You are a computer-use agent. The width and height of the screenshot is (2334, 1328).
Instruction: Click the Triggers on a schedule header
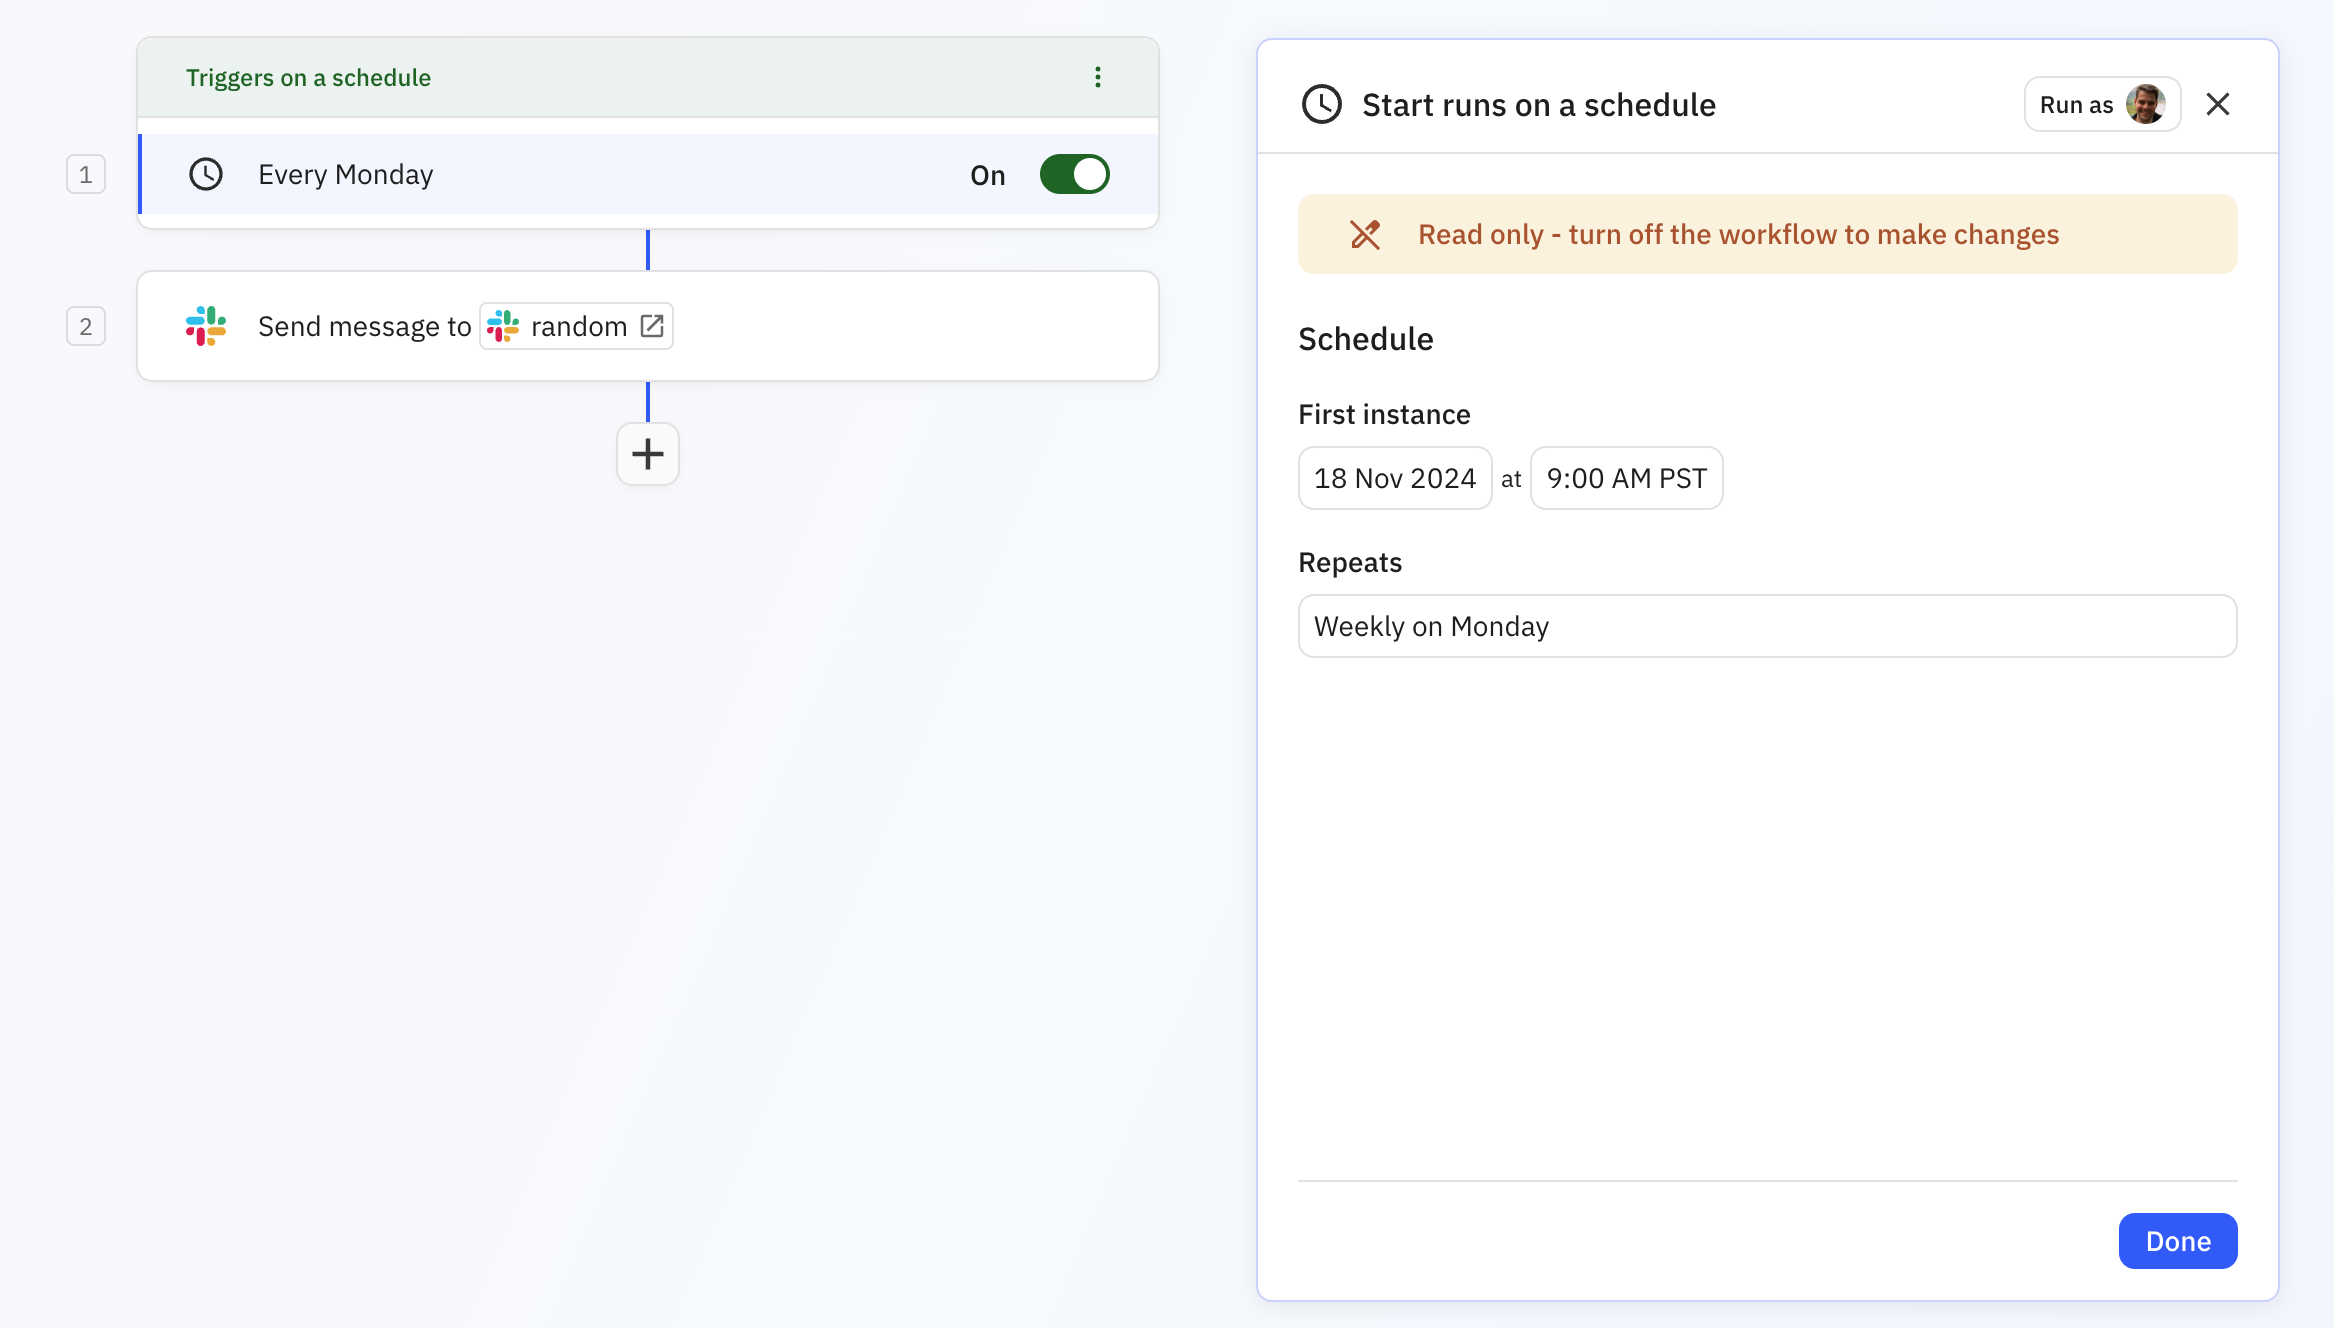[x=308, y=77]
